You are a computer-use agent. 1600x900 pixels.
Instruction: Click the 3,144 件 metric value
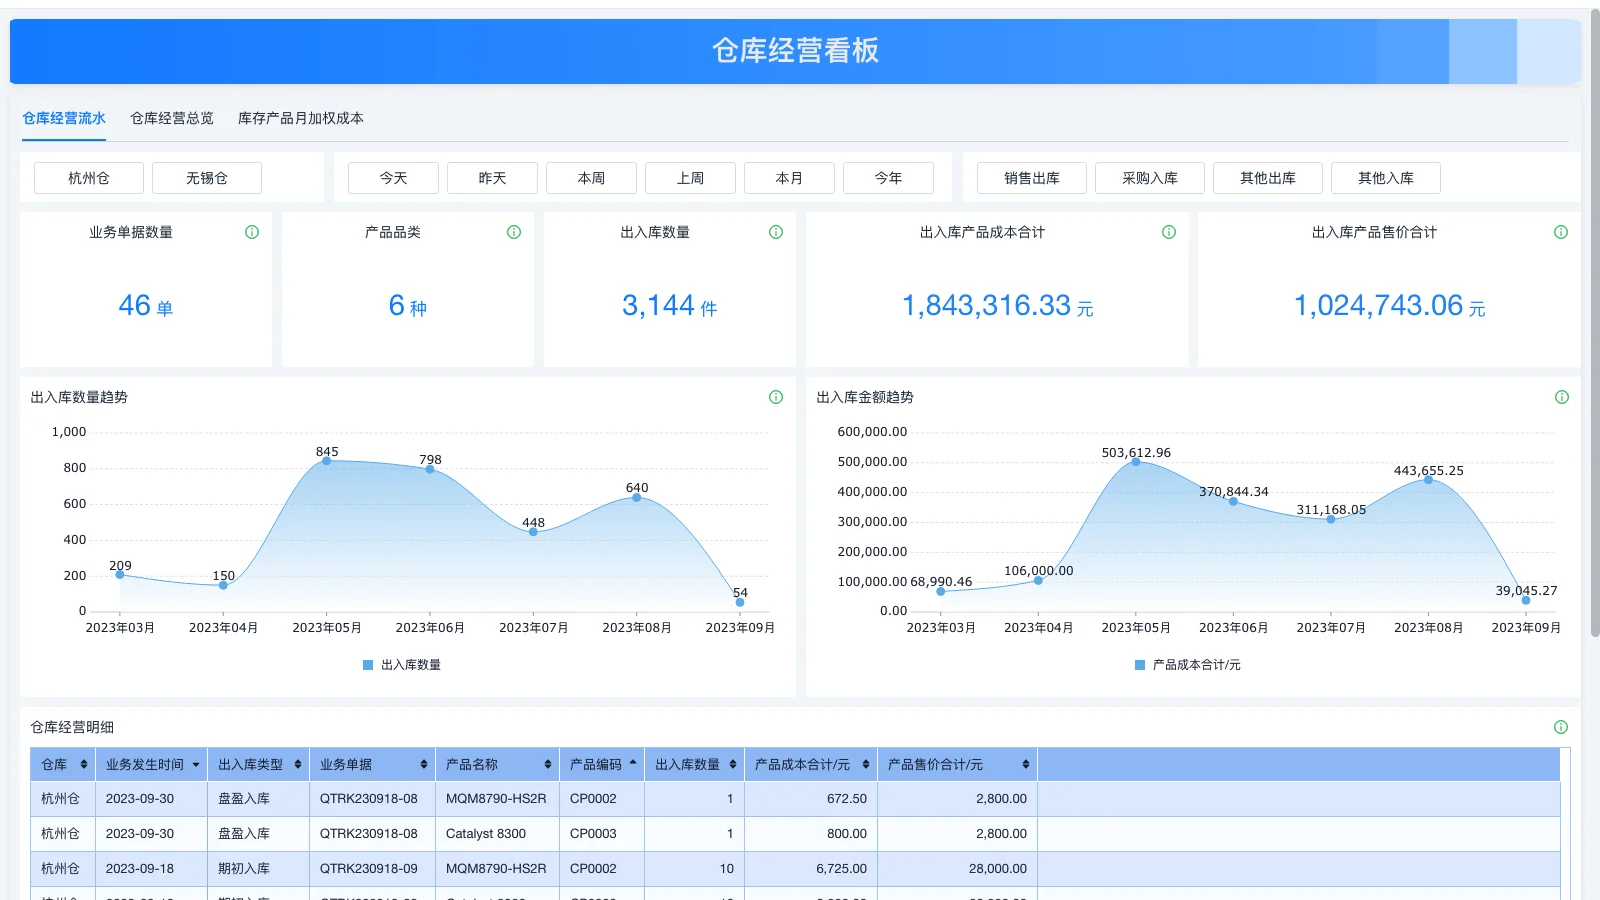coord(670,305)
